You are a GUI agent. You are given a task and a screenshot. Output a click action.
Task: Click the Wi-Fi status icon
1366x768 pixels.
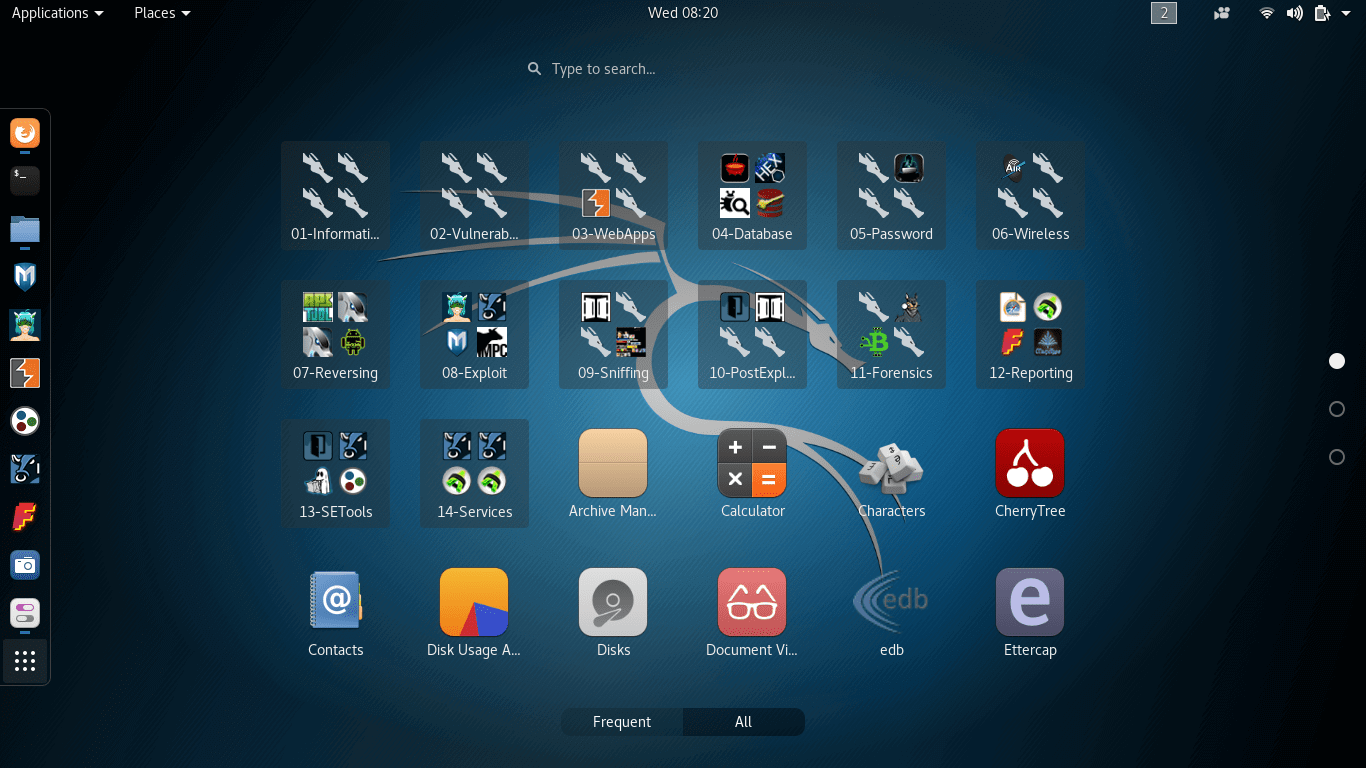tap(1267, 13)
